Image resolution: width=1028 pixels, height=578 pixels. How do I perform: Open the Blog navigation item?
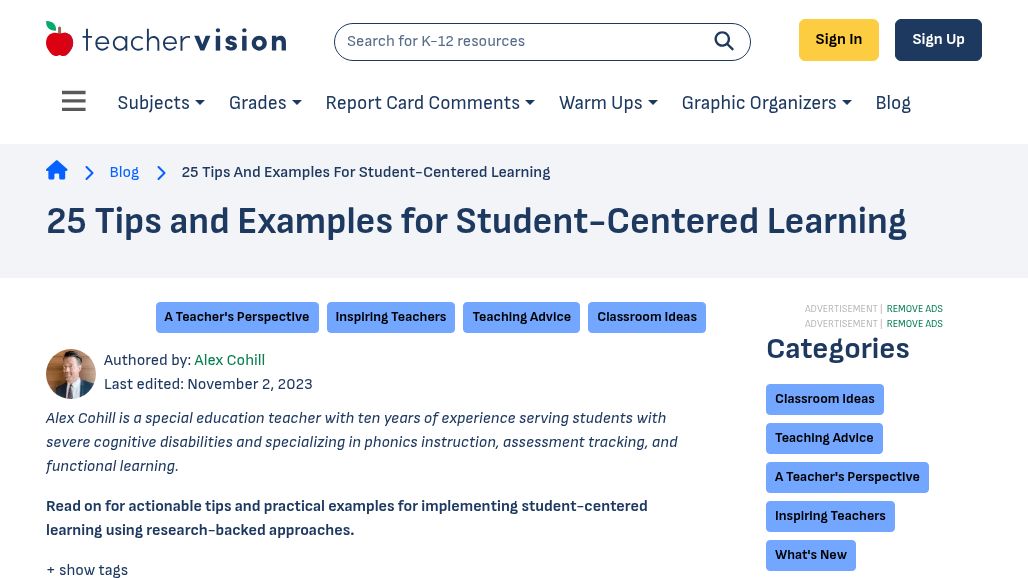892,103
